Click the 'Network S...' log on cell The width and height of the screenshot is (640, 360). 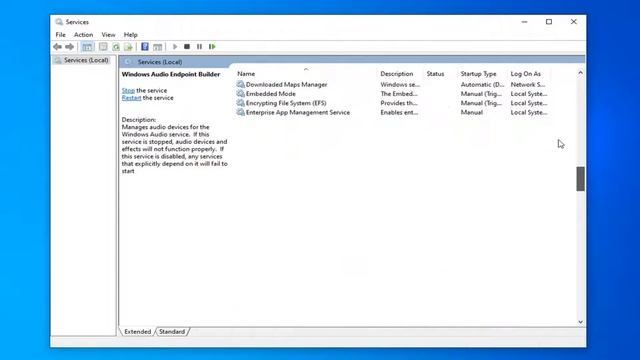pos(528,84)
